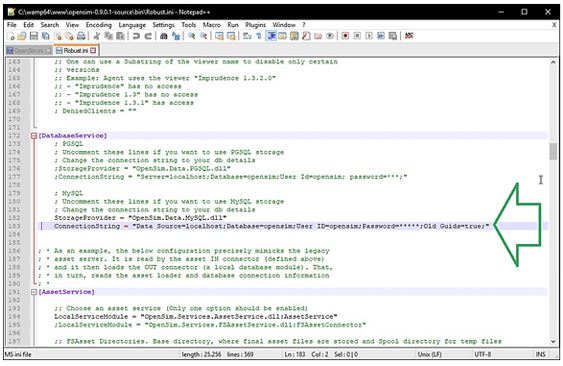Toggle synchronized vertical scrolling icon
This screenshot has width=563, height=366.
[219, 36]
